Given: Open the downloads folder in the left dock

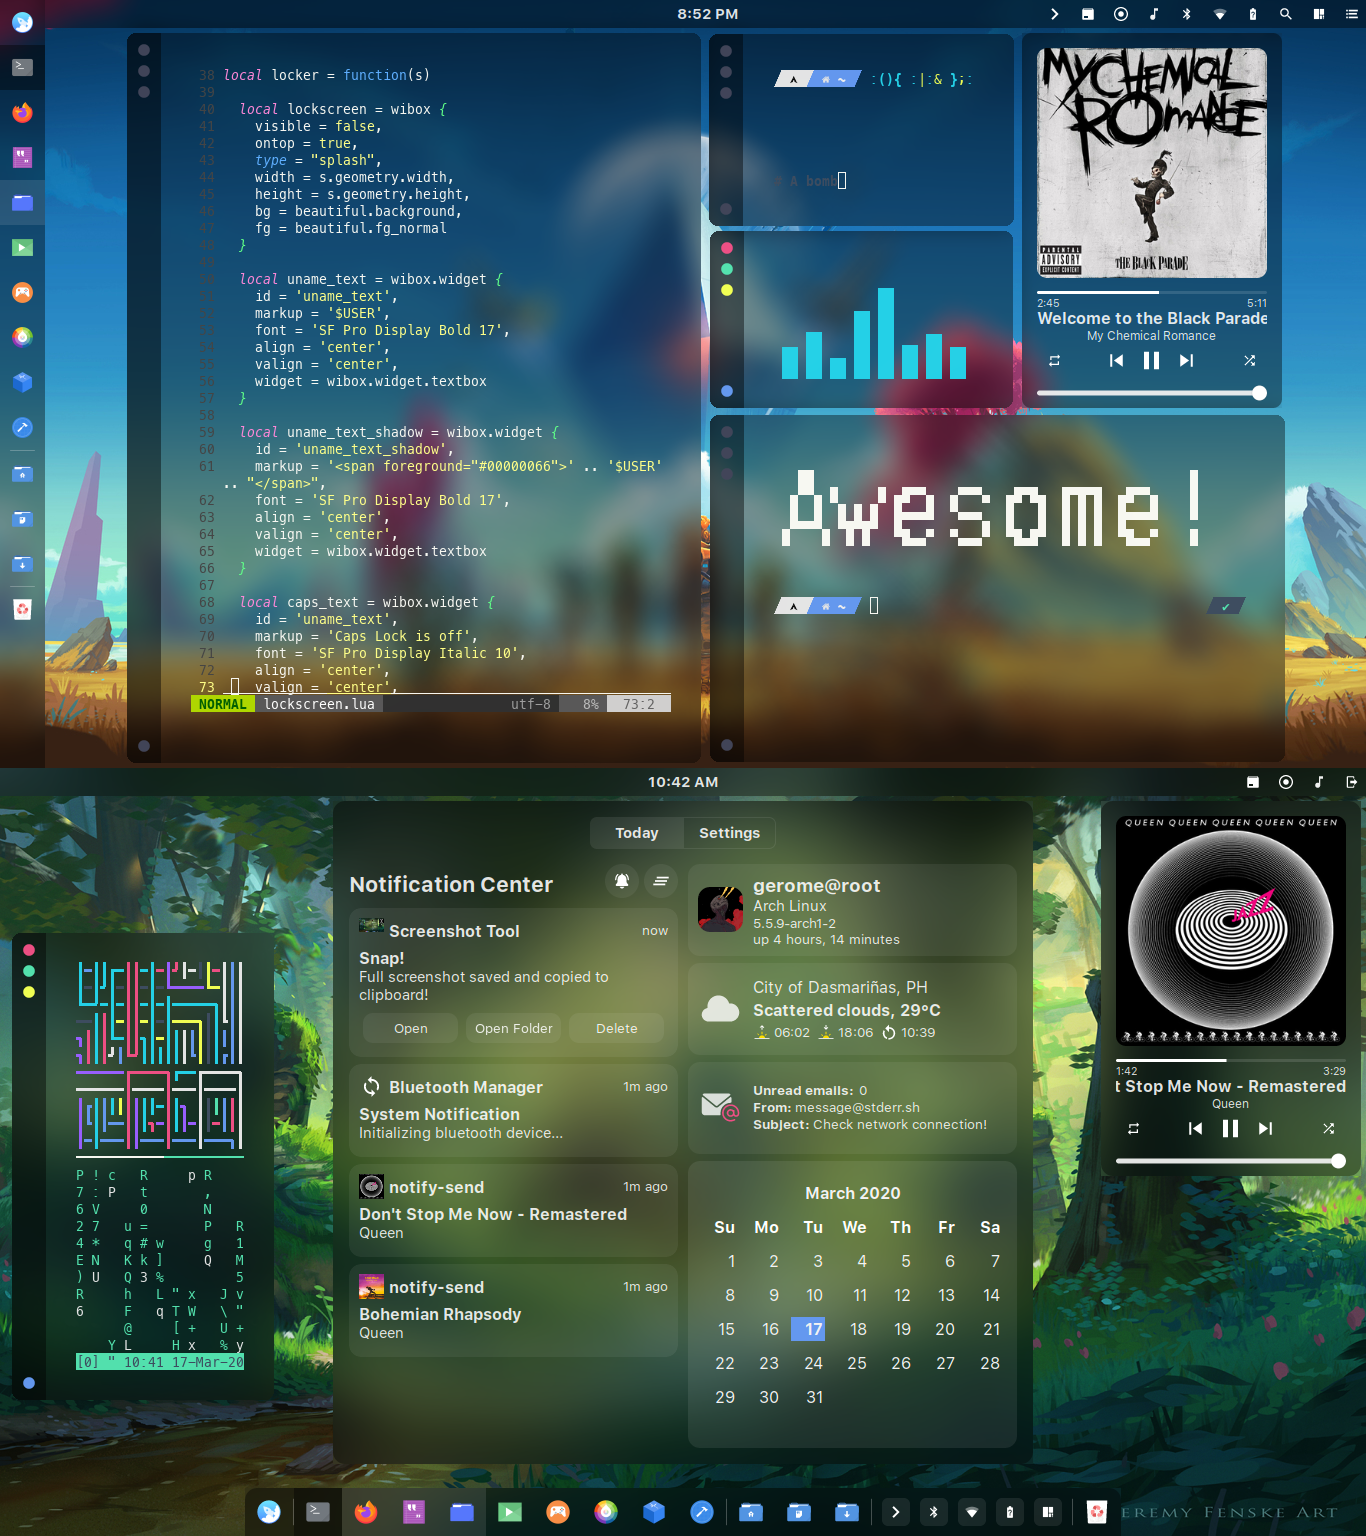Looking at the screenshot, I should (x=22, y=564).
